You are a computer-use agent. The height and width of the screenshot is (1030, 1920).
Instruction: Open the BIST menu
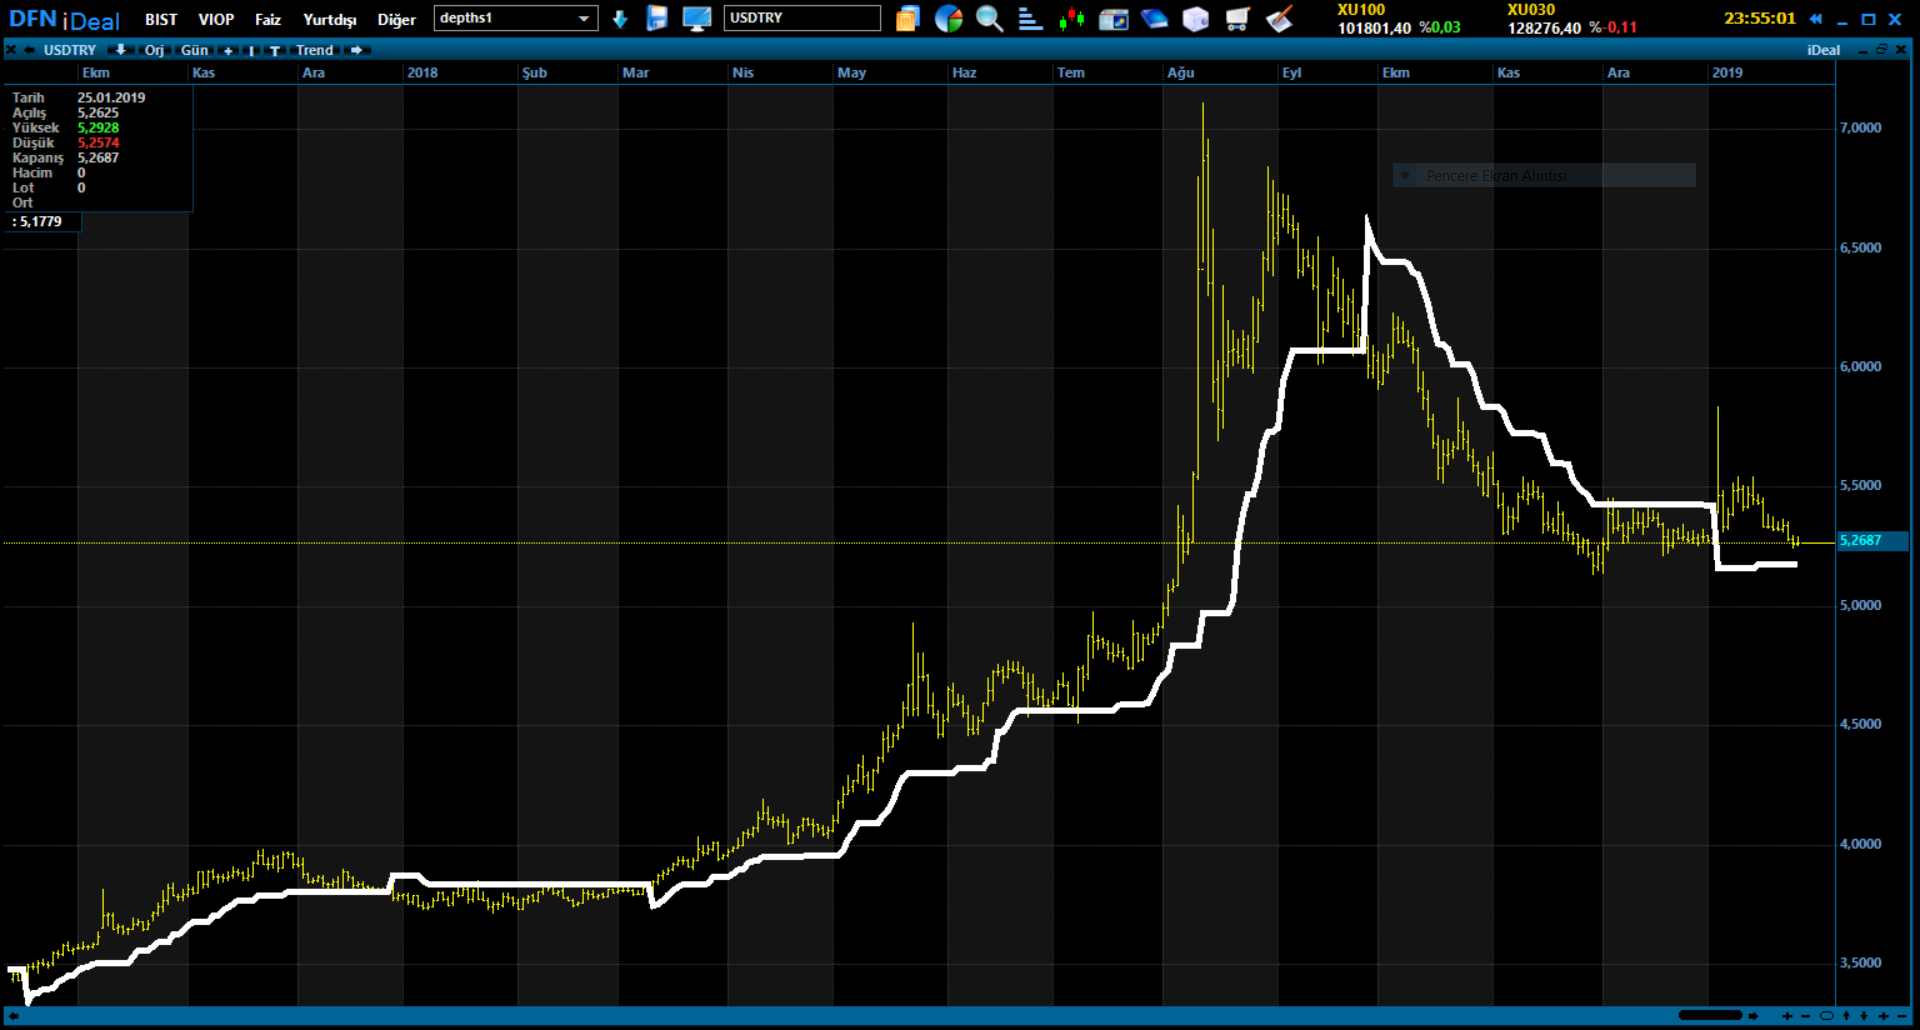tap(160, 20)
